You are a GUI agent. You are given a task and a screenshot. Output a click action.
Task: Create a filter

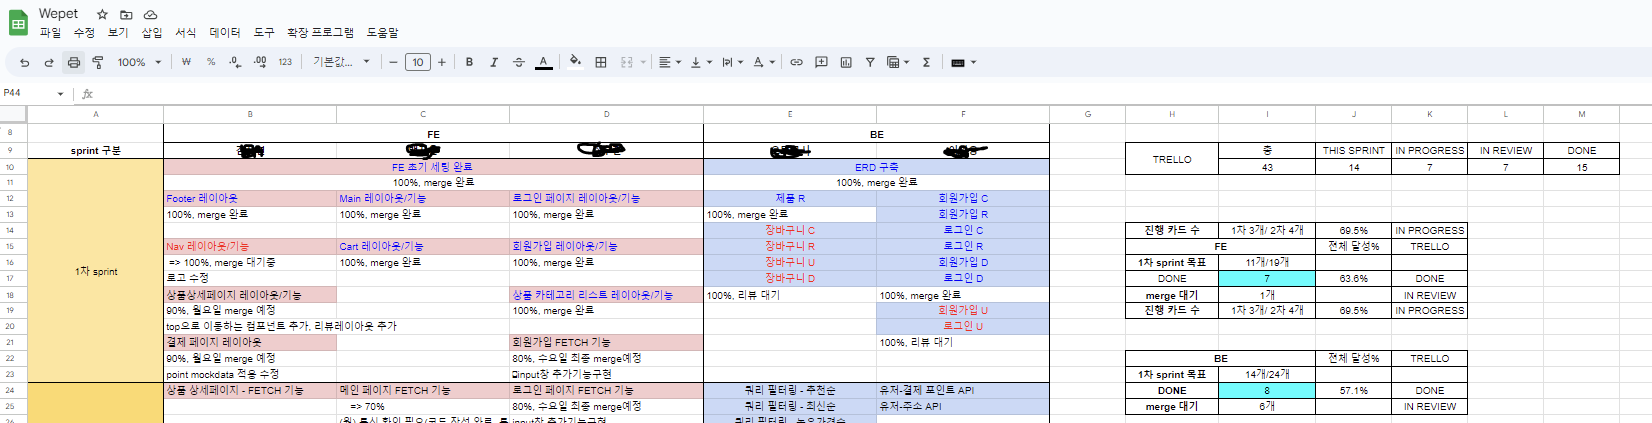coord(870,62)
